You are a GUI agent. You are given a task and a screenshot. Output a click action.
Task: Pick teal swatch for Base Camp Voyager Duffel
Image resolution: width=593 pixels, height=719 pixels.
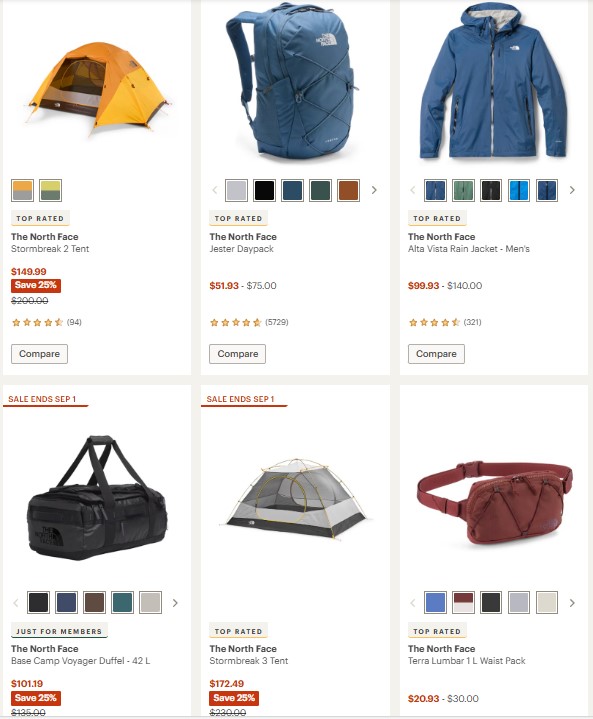122,603
